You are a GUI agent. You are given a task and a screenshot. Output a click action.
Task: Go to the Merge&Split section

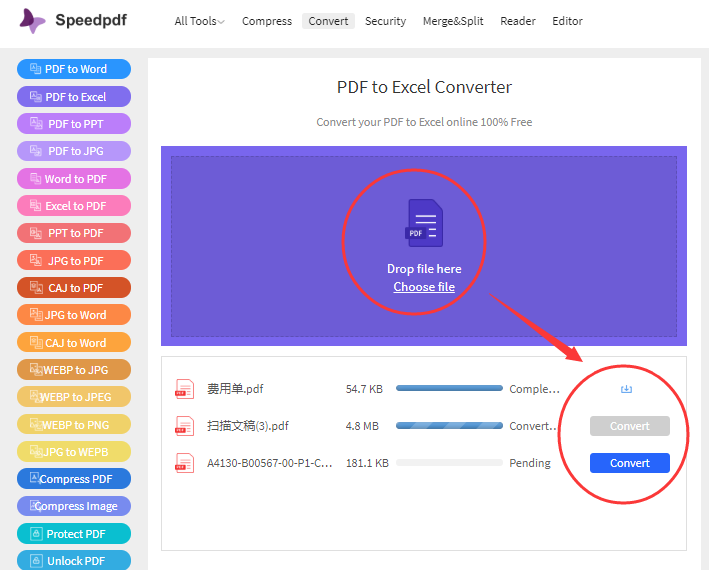tap(453, 21)
